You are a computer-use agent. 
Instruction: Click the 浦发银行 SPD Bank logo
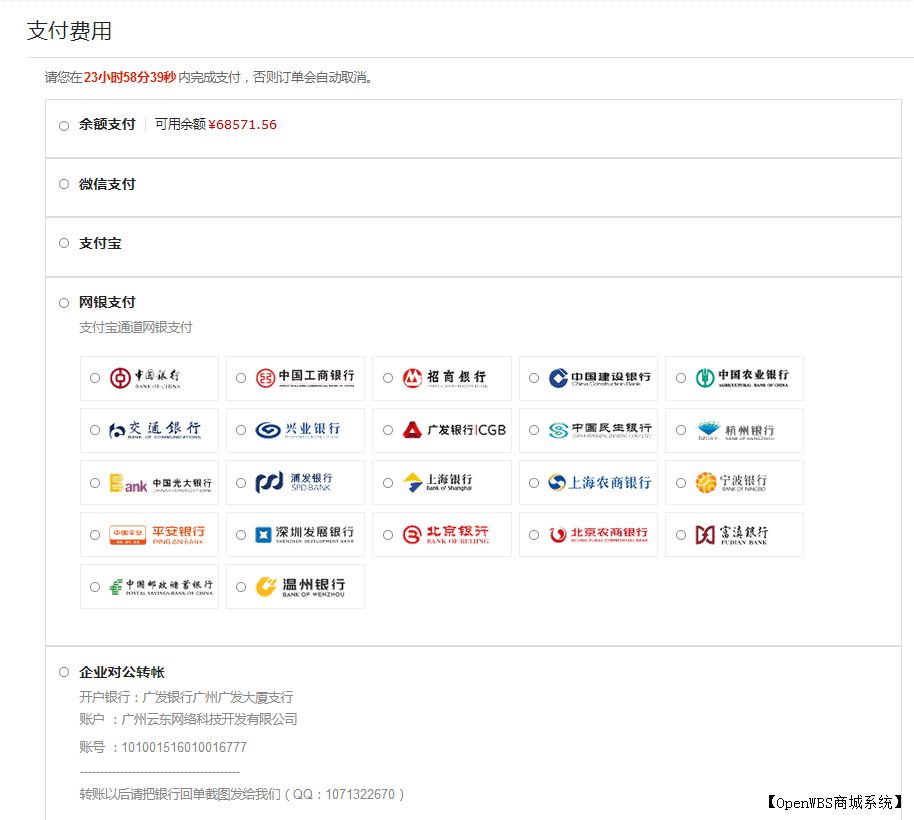click(305, 482)
